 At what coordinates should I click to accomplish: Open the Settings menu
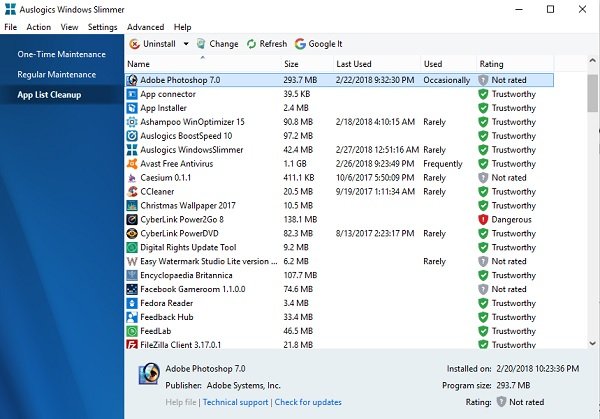[x=102, y=27]
